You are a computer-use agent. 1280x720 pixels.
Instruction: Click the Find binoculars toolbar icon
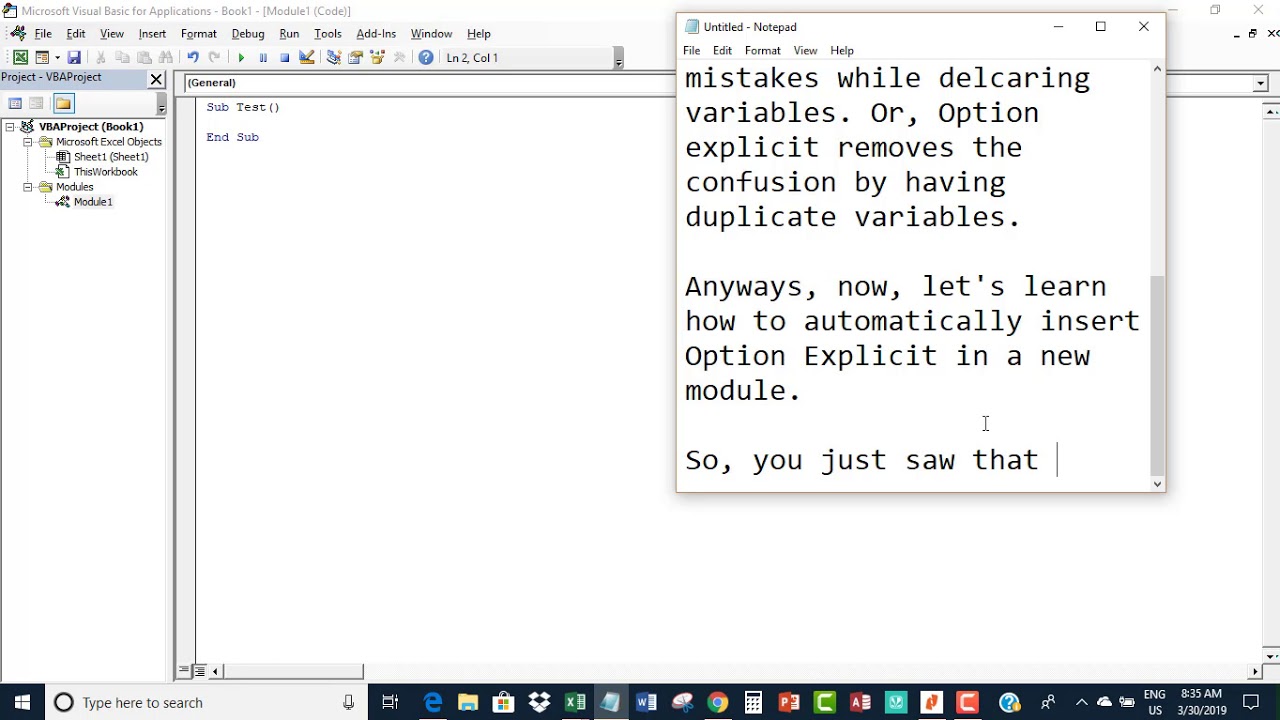(166, 58)
